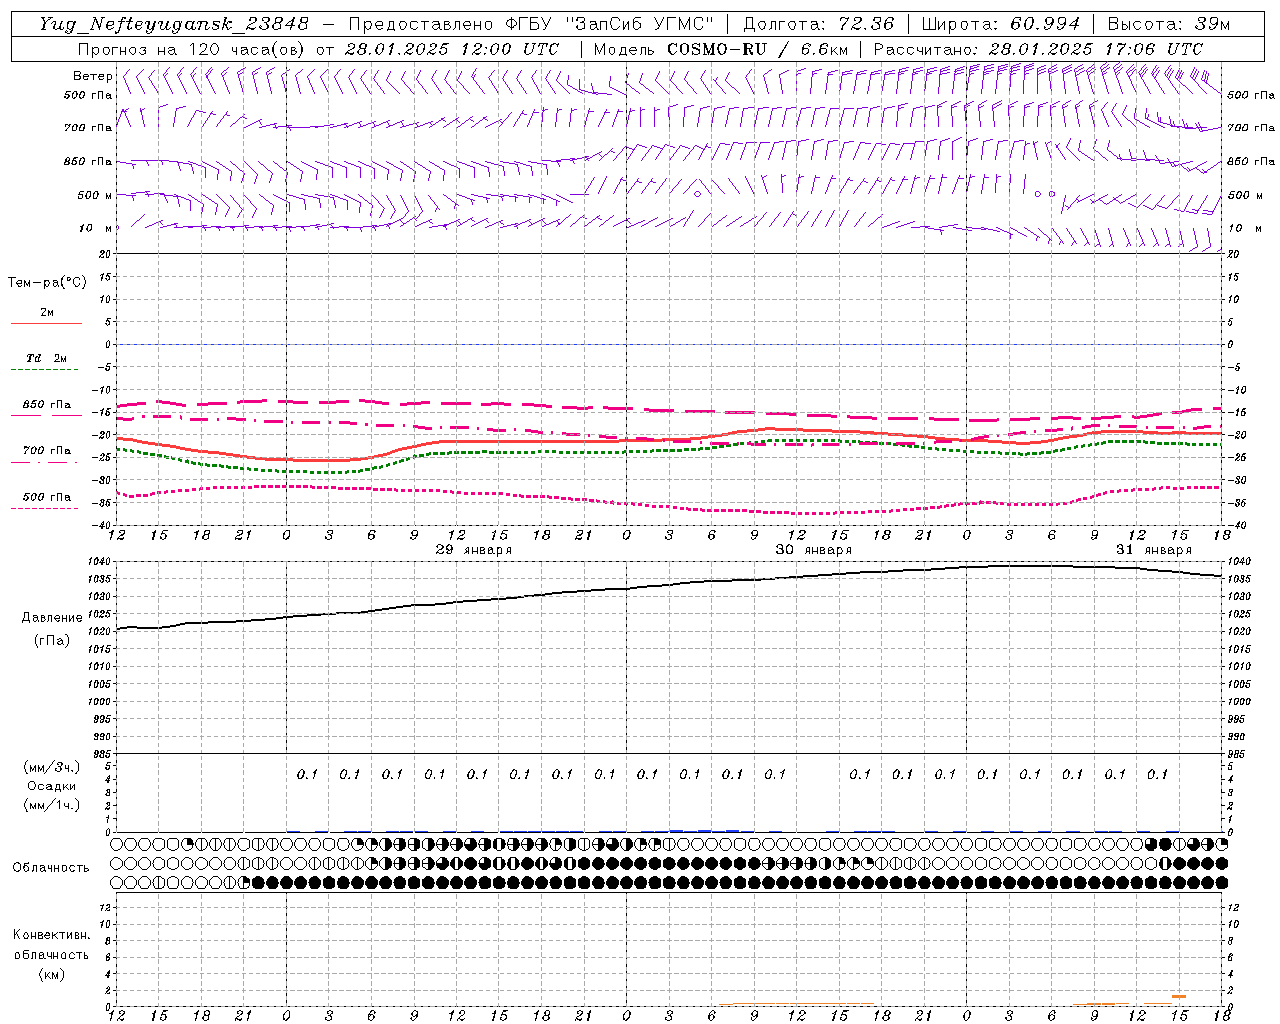Click the (мм/1ч.) precipitation unit label
Screen dimensions: 1280x1024
(x=52, y=805)
